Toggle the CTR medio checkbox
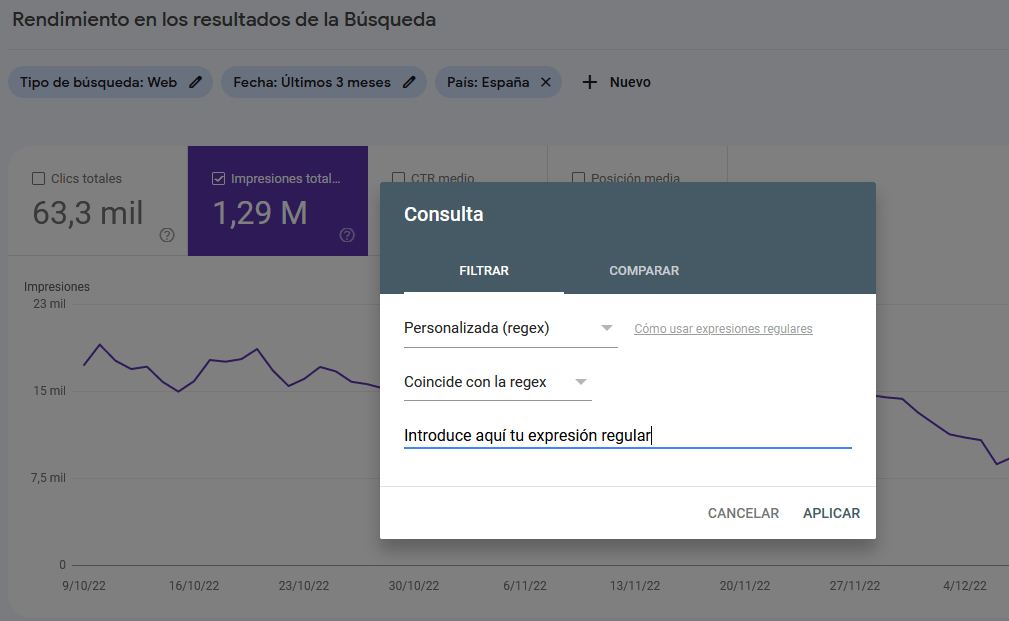Image resolution: width=1009 pixels, height=621 pixels. pos(398,177)
